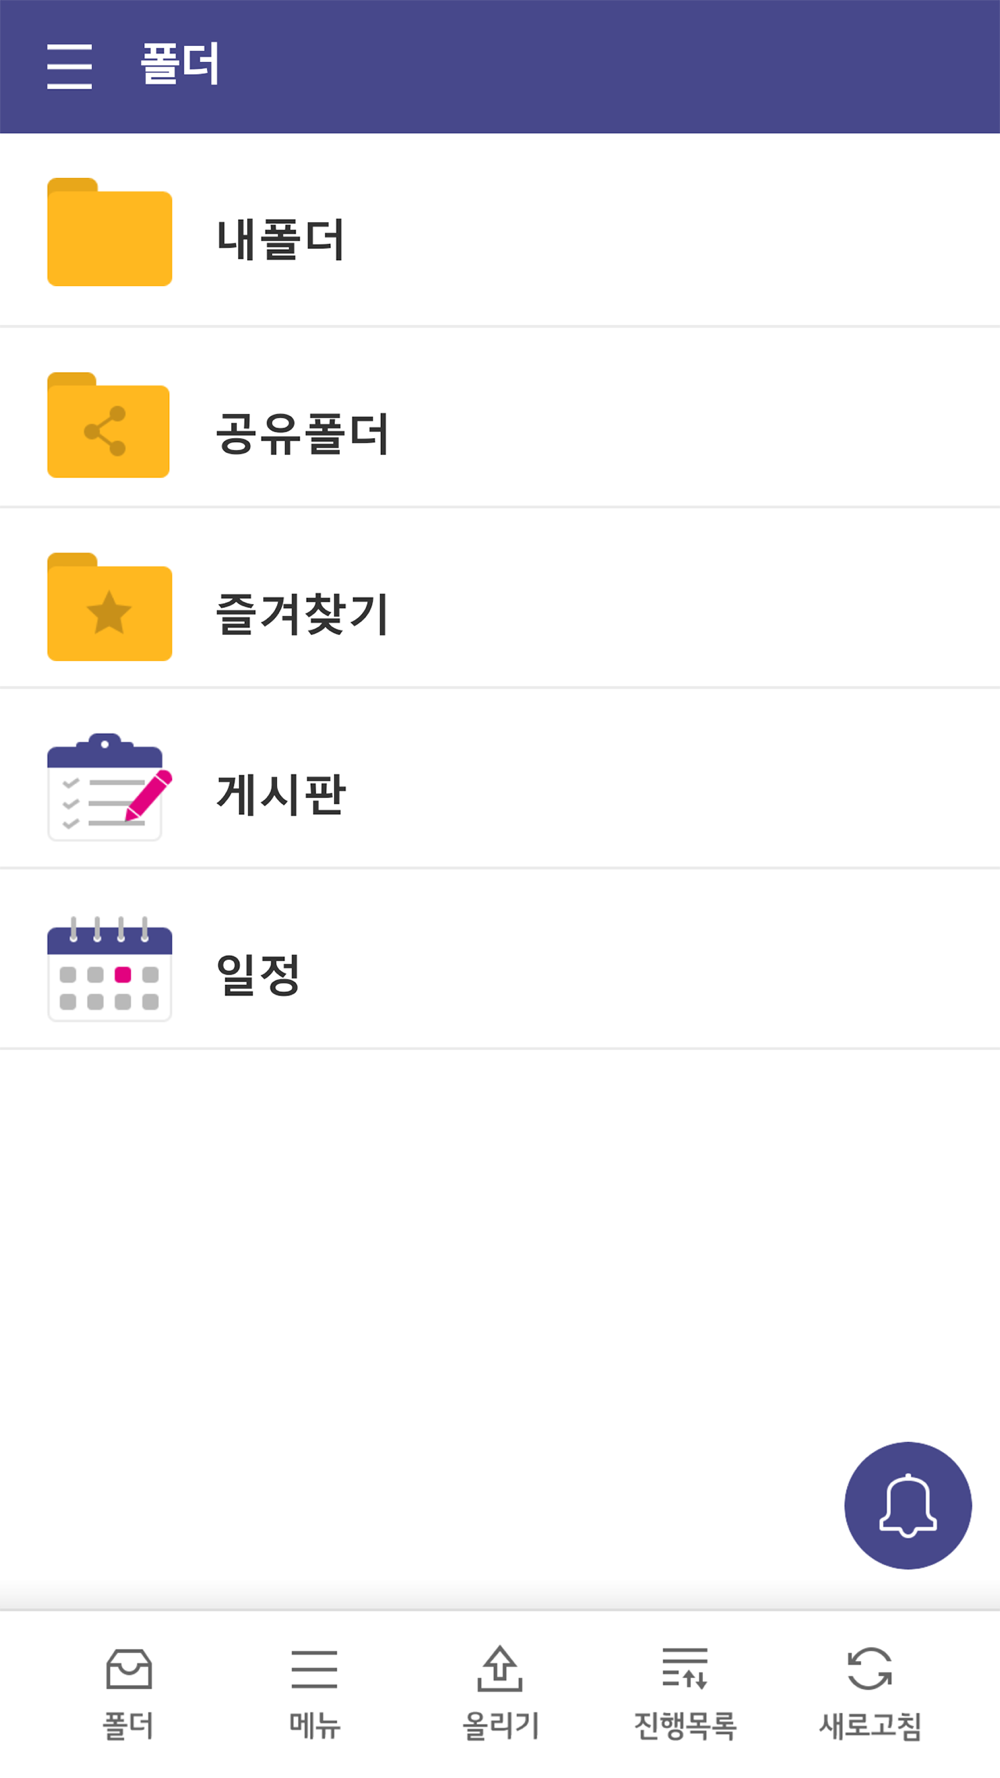Tap the 진행목록 transfer list icon
This screenshot has width=1000, height=1778.
(685, 1668)
